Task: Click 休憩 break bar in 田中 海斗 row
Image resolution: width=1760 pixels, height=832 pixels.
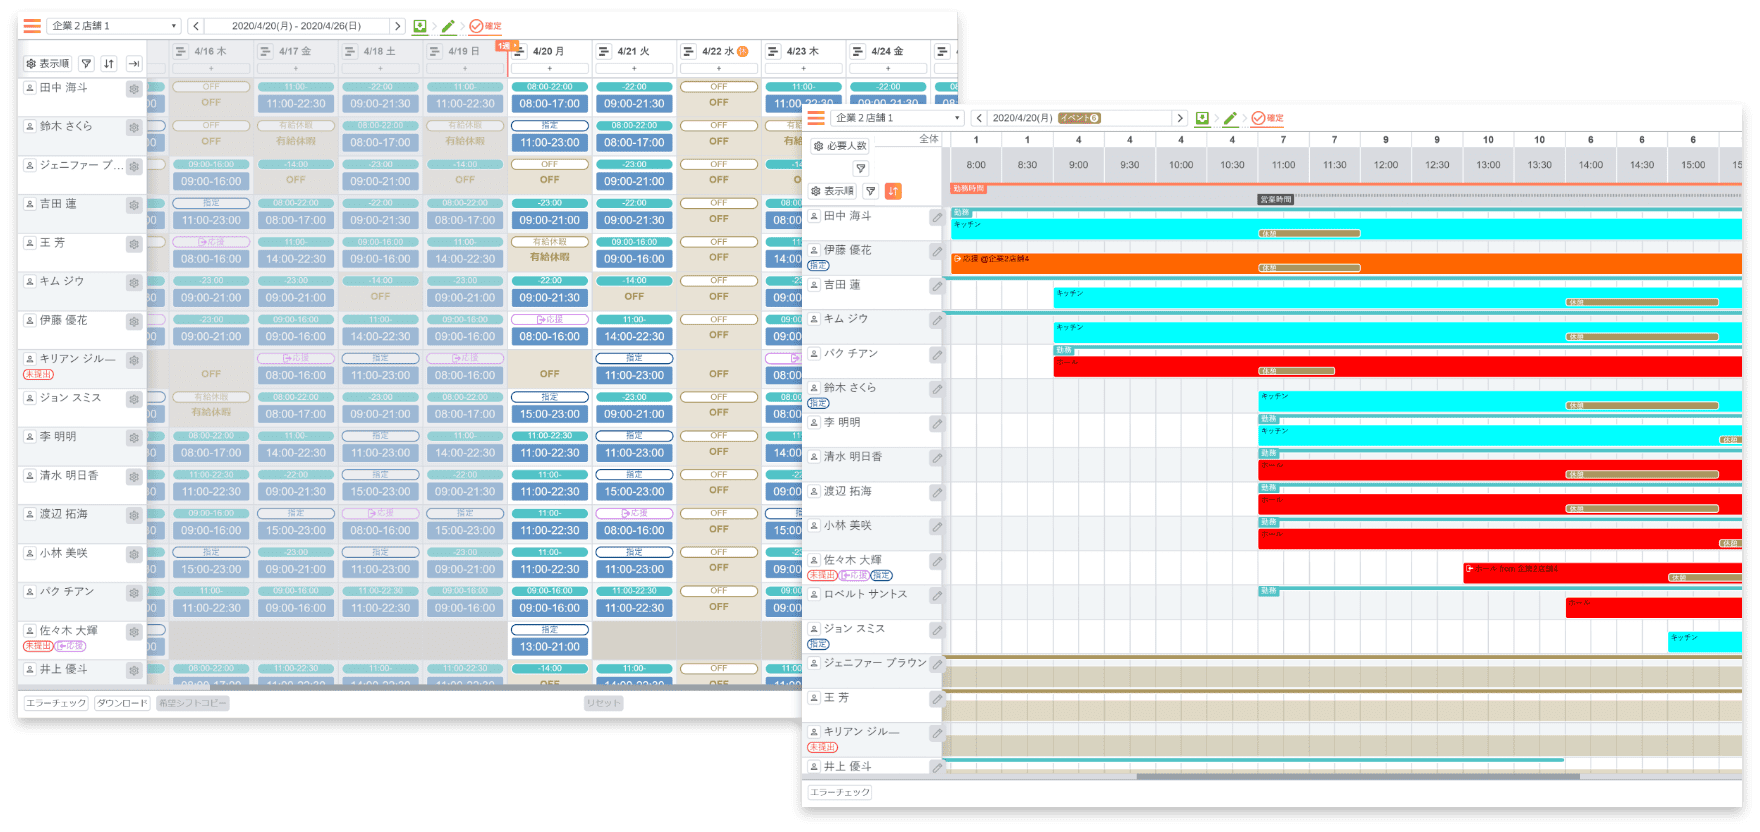Action: tap(1309, 234)
